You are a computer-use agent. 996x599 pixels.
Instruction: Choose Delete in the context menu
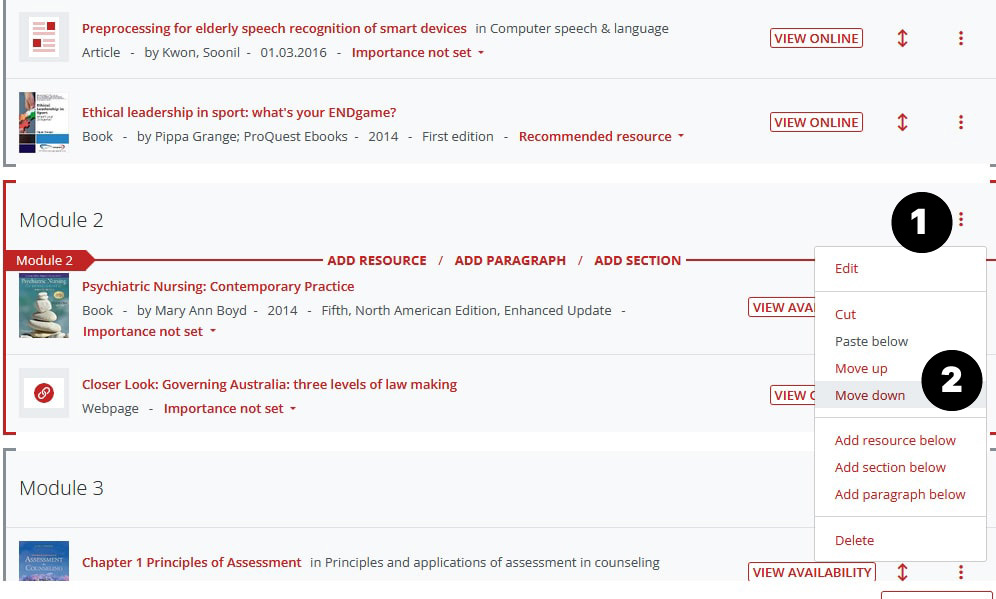click(x=854, y=540)
